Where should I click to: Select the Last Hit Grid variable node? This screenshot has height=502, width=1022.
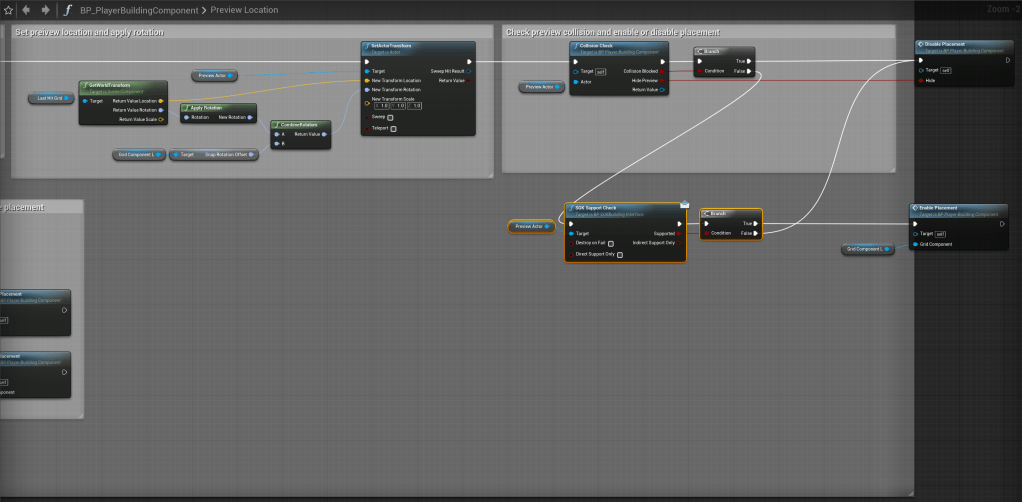[50, 99]
